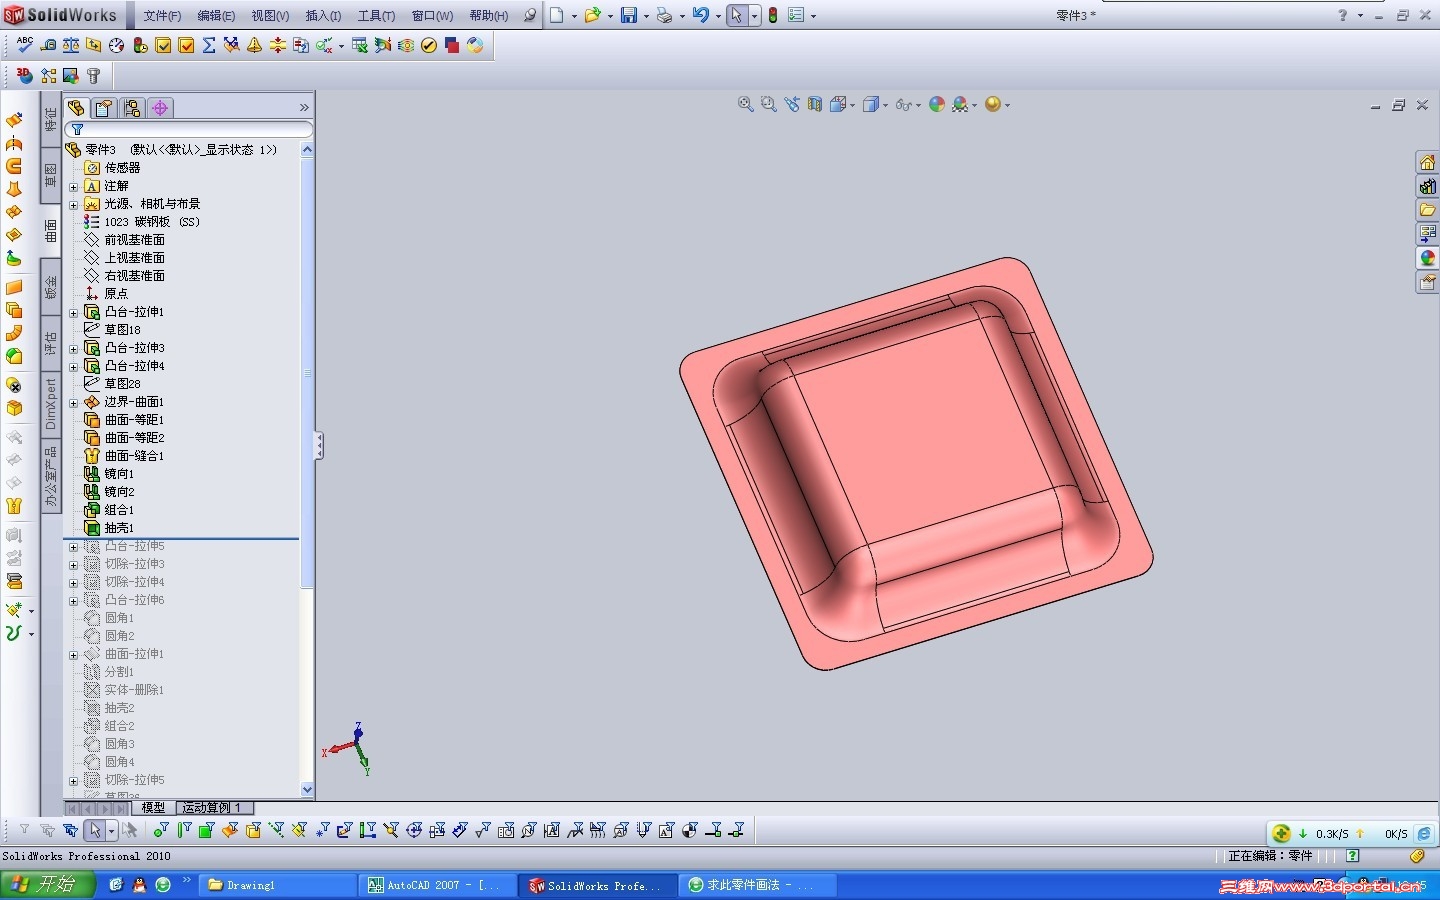Image resolution: width=1440 pixels, height=900 pixels.
Task: Switch to ConfigurationManager tab icon
Action: tap(132, 107)
